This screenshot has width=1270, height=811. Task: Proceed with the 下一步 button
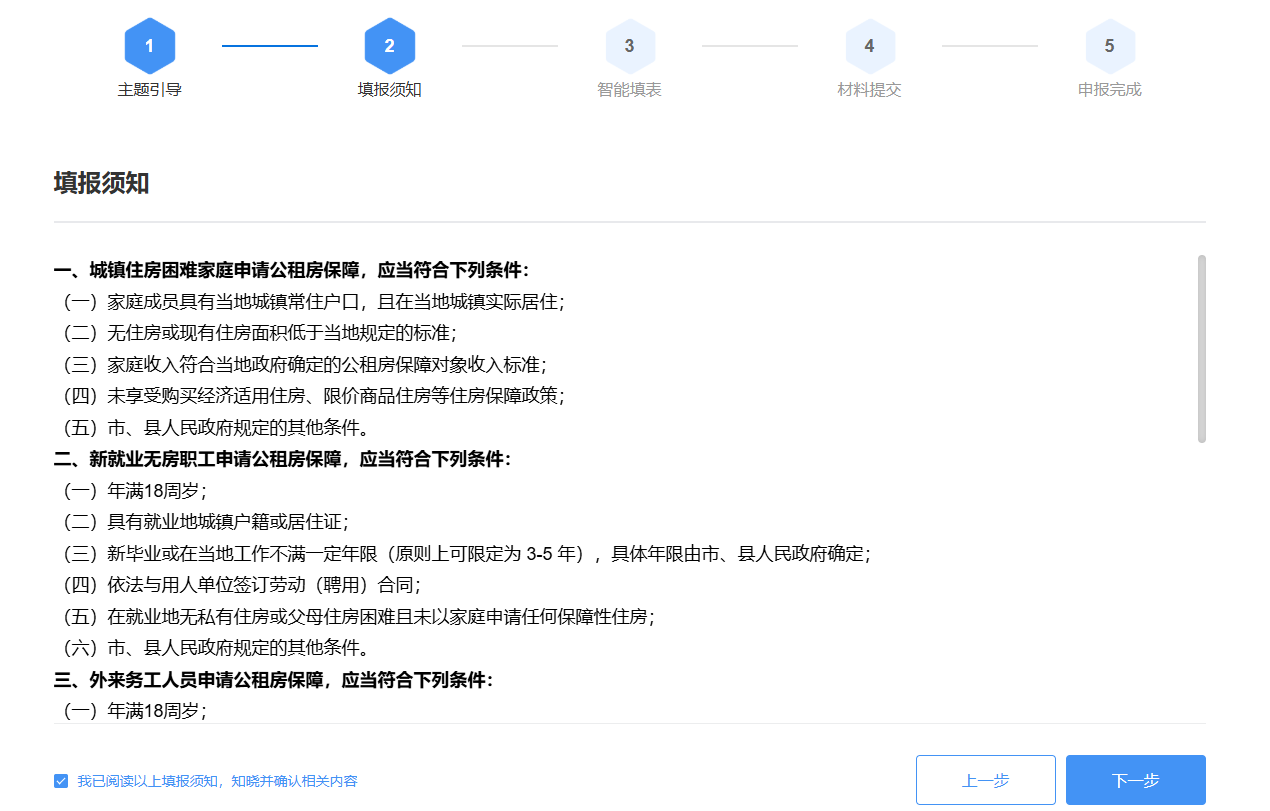(x=1136, y=780)
